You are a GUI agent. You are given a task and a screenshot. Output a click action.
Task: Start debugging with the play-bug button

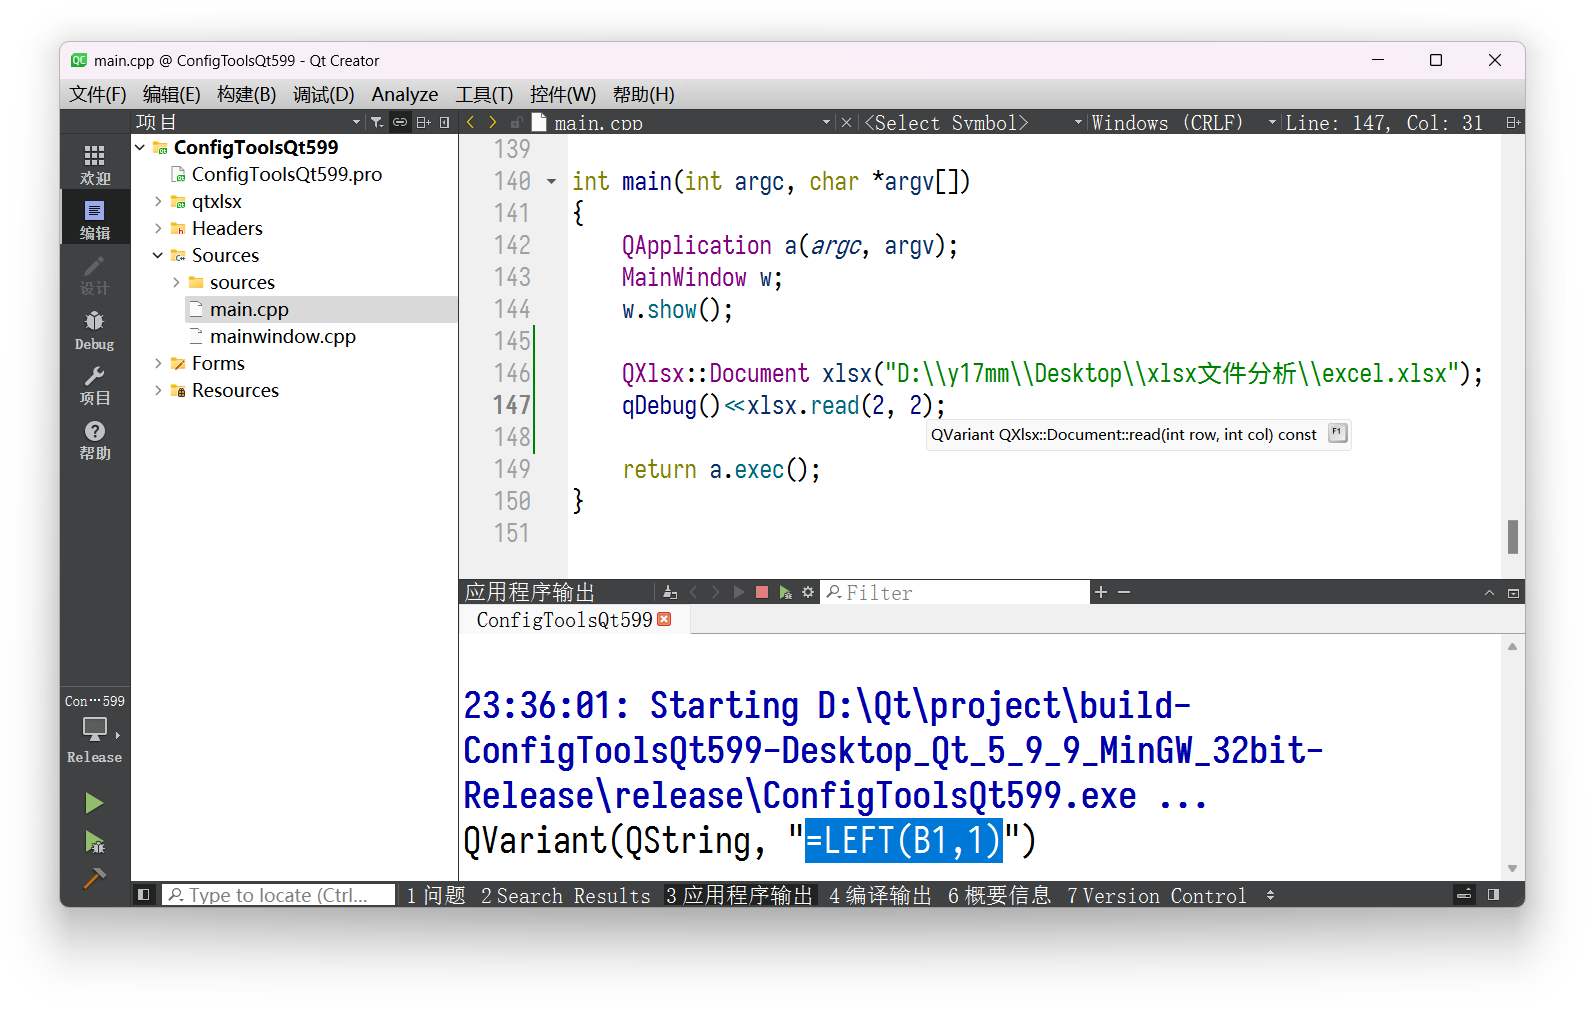pos(94,842)
